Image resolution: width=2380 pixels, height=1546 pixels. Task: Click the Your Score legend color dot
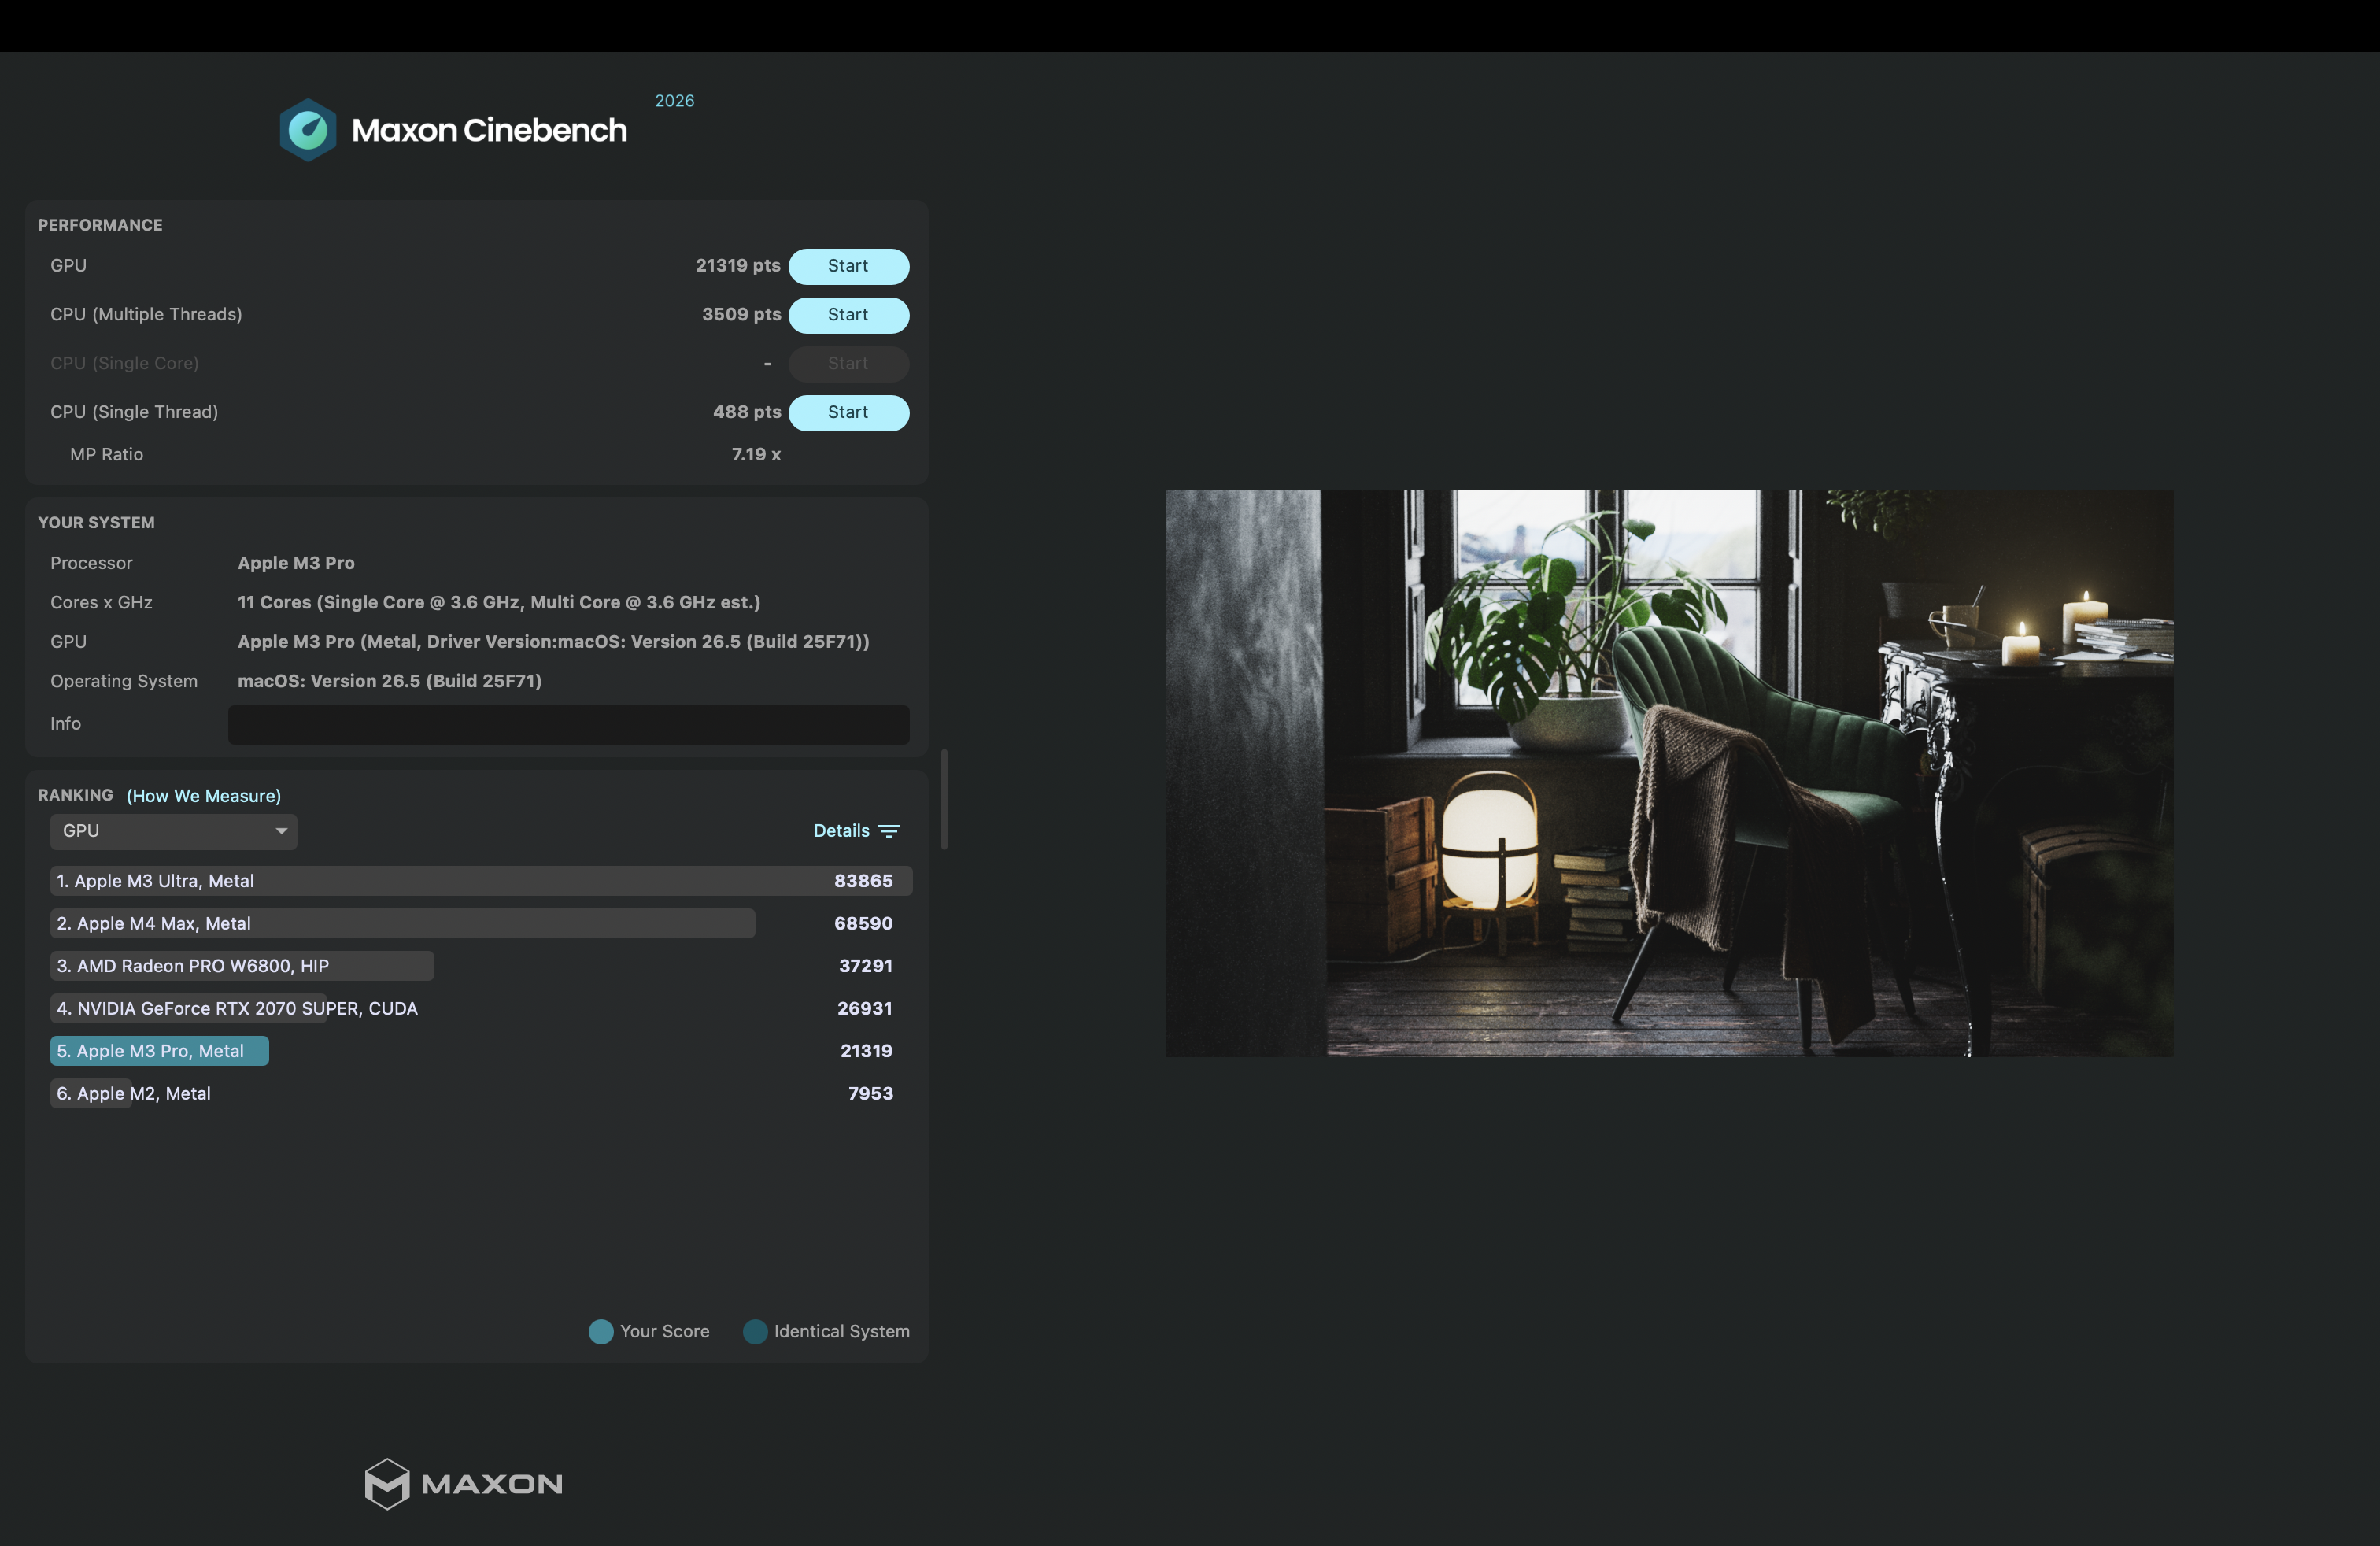(601, 1332)
